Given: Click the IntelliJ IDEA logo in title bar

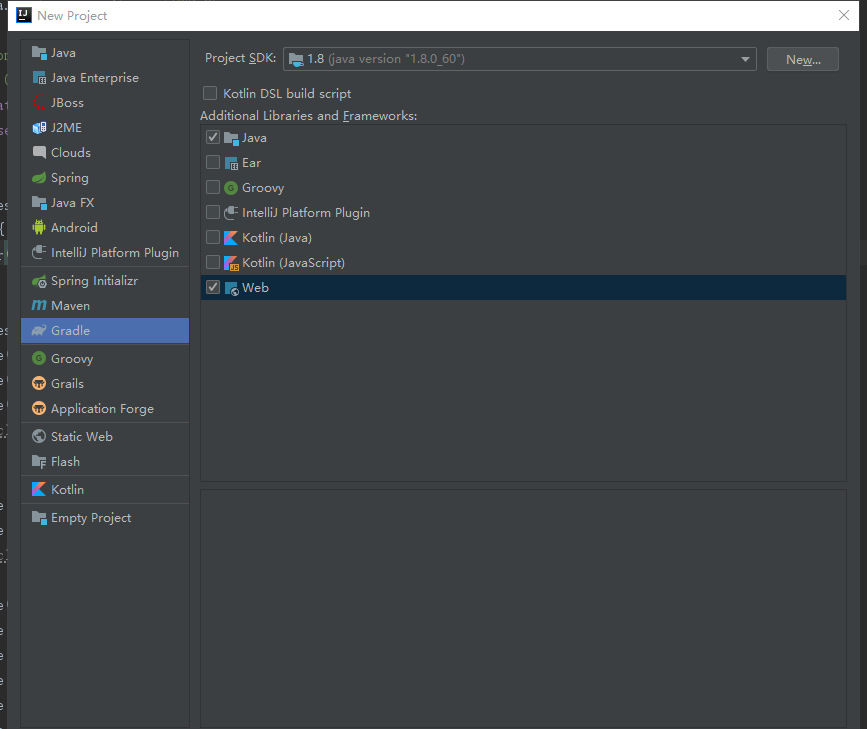Looking at the screenshot, I should pyautogui.click(x=24, y=15).
